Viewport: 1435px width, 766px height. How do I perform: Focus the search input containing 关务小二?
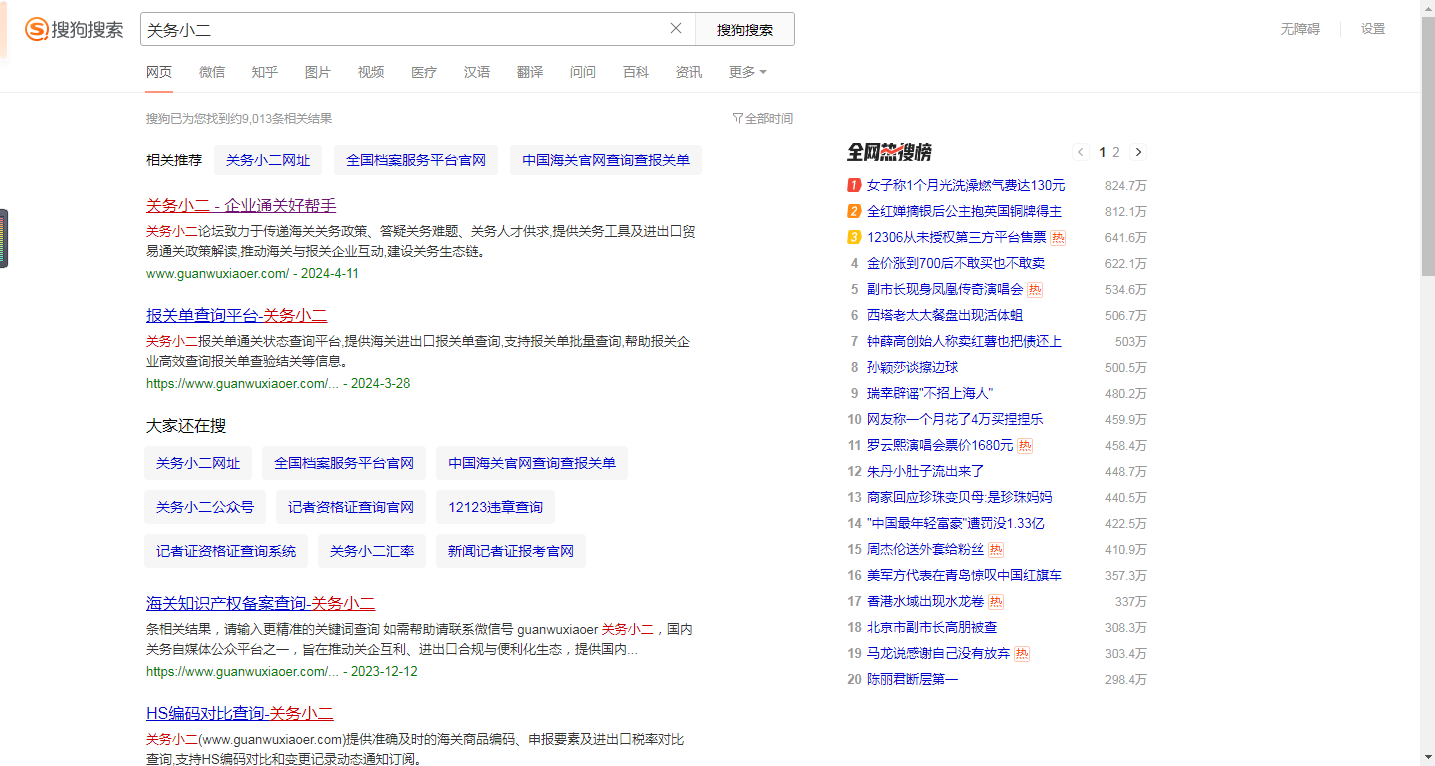click(x=405, y=29)
